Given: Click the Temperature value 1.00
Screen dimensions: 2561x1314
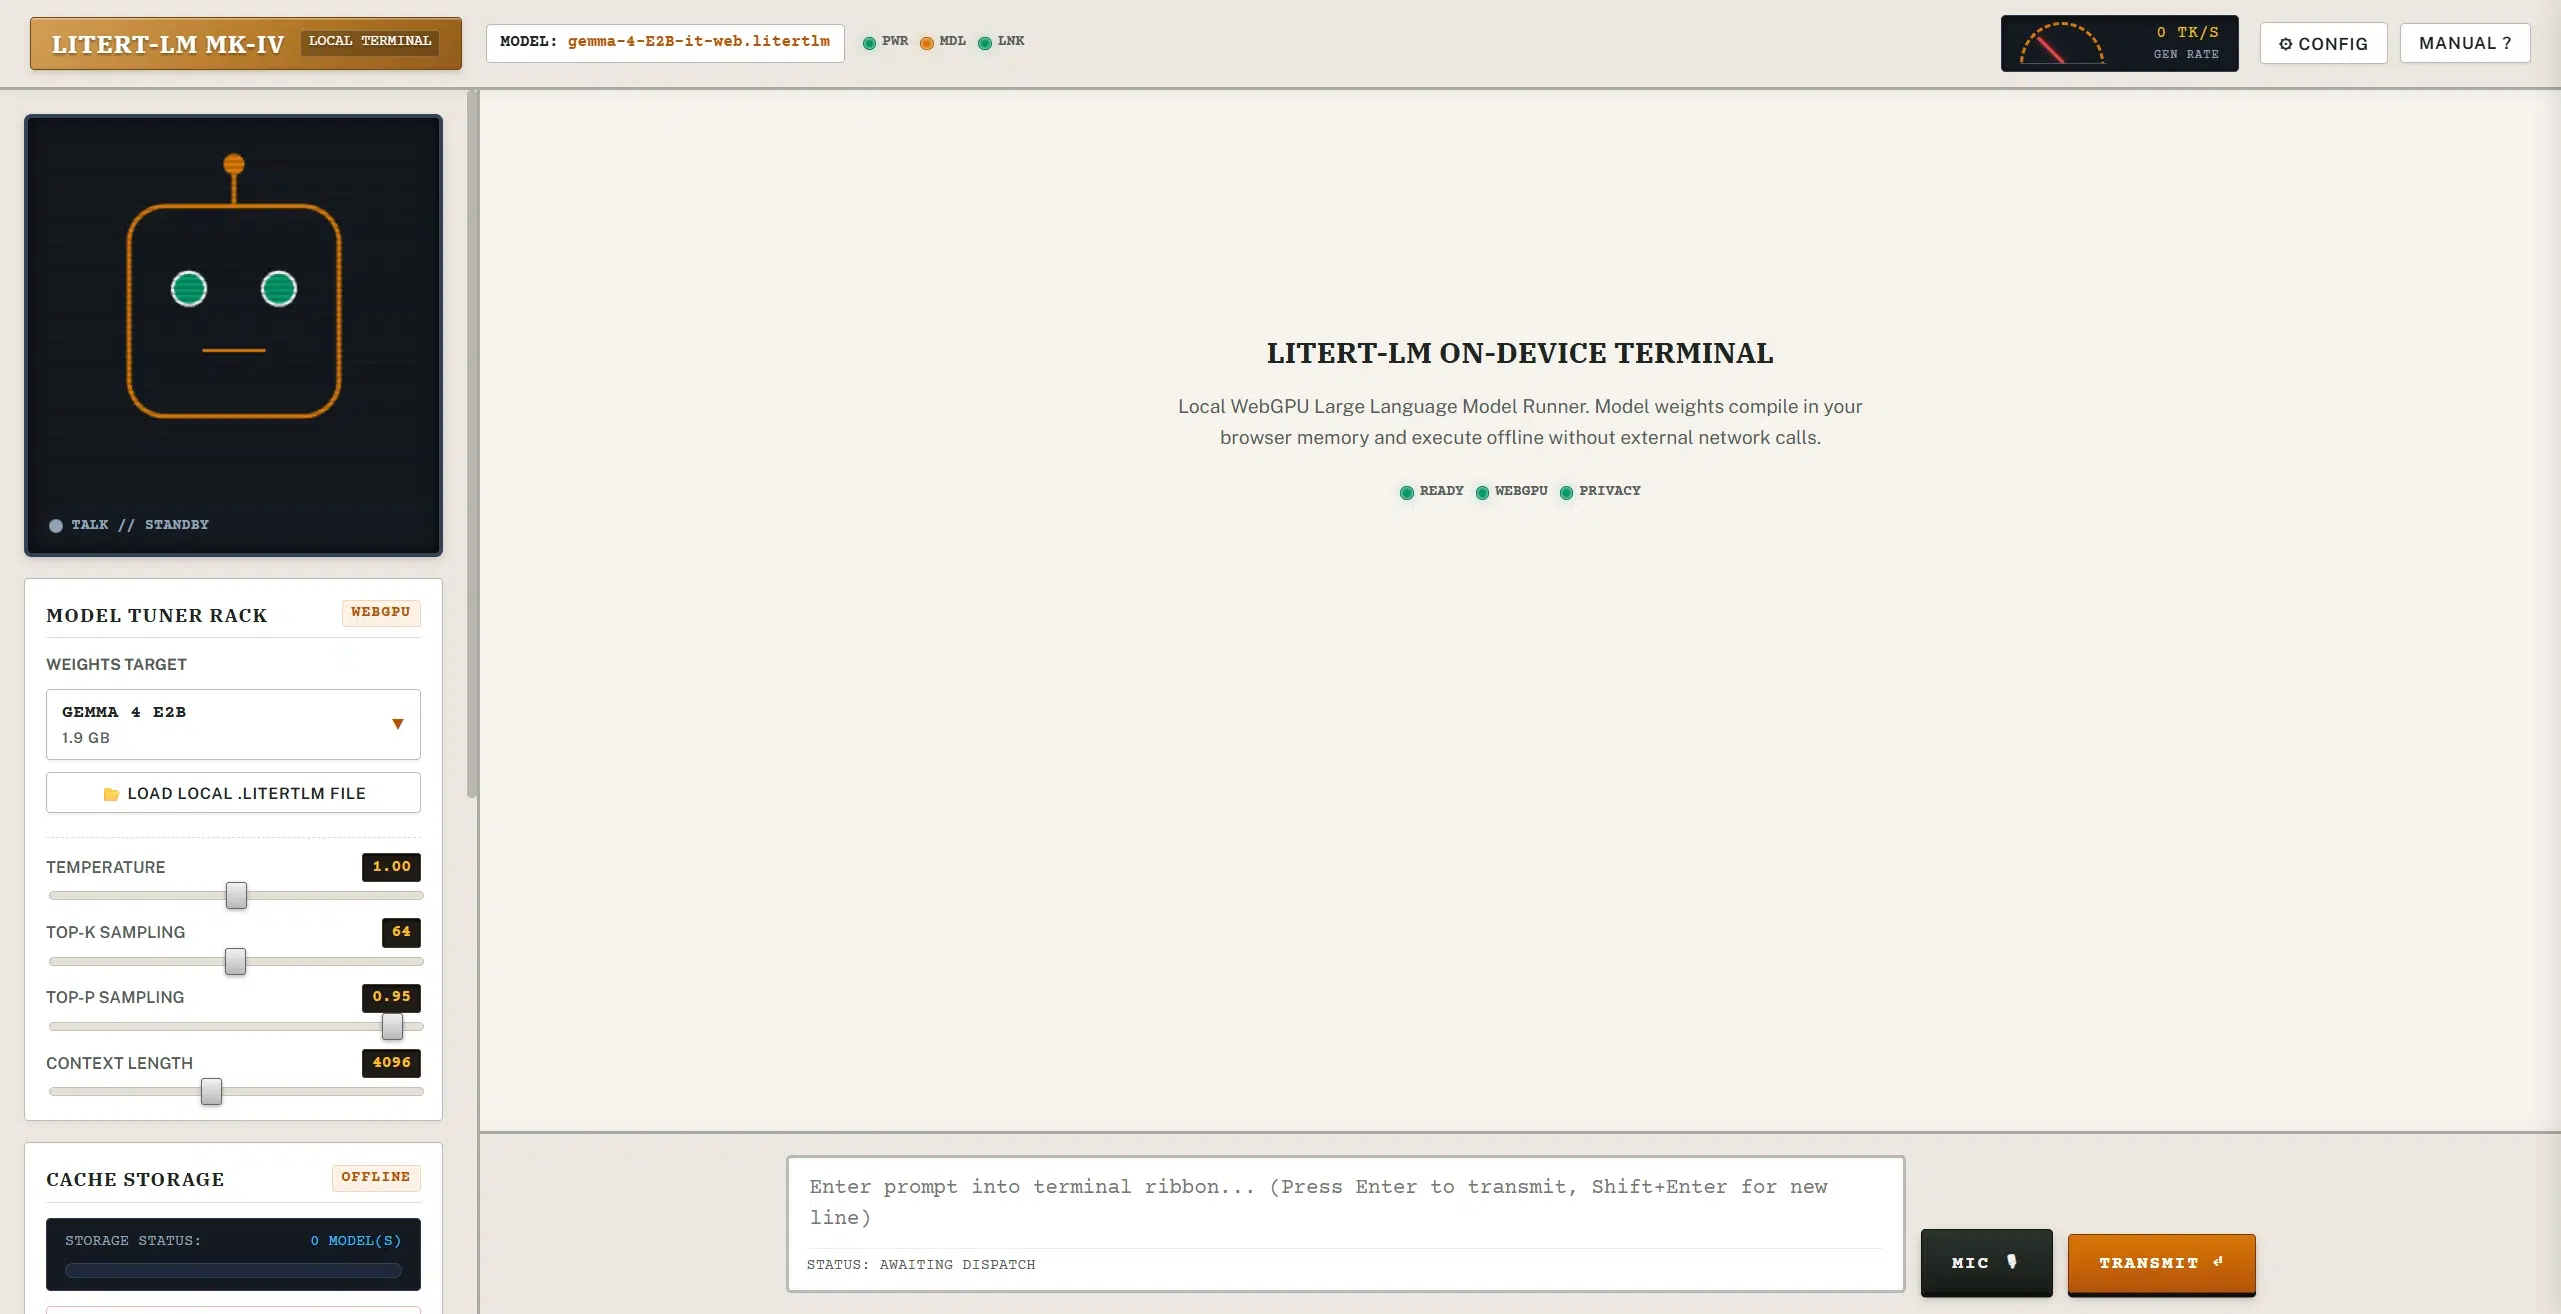Looking at the screenshot, I should pyautogui.click(x=391, y=867).
